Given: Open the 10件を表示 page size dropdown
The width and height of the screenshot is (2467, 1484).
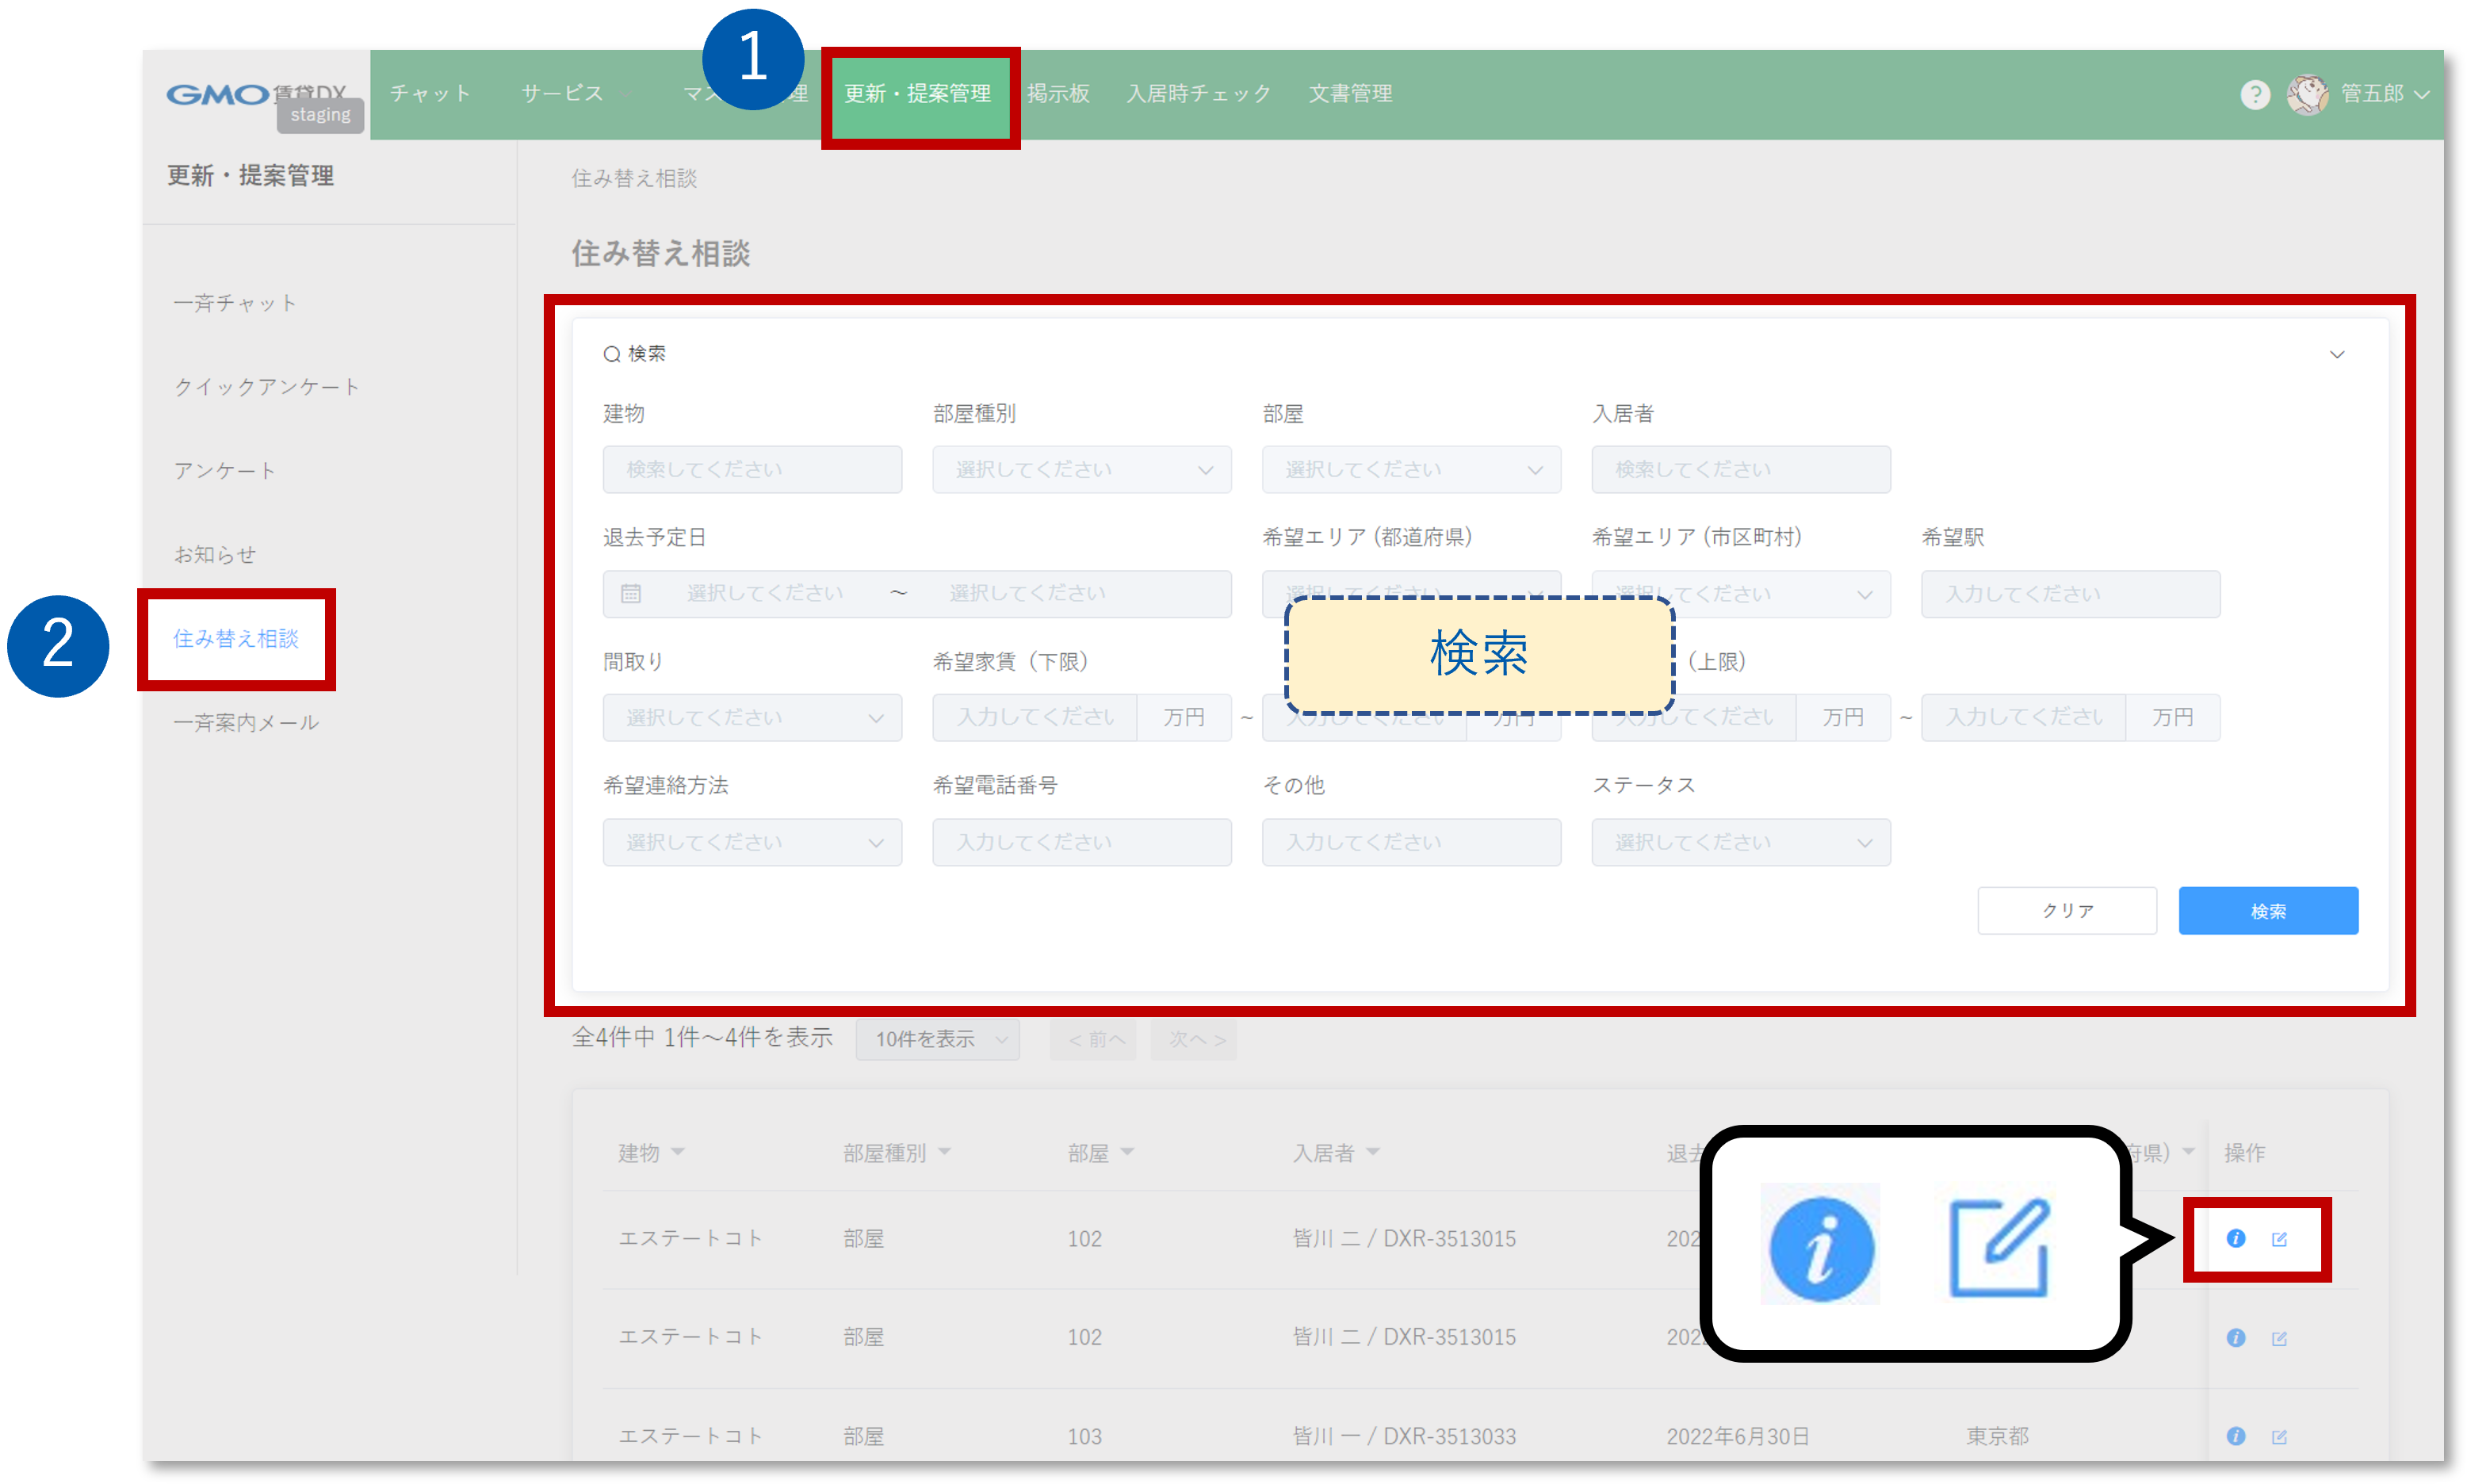Looking at the screenshot, I should [937, 1040].
